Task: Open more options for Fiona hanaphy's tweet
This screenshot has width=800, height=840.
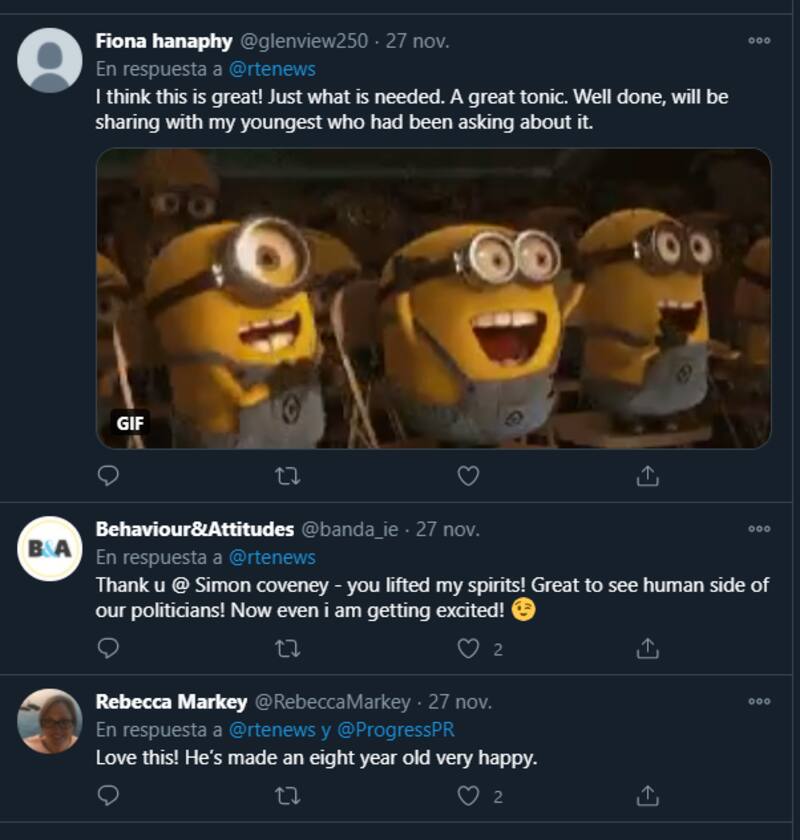Action: click(759, 41)
